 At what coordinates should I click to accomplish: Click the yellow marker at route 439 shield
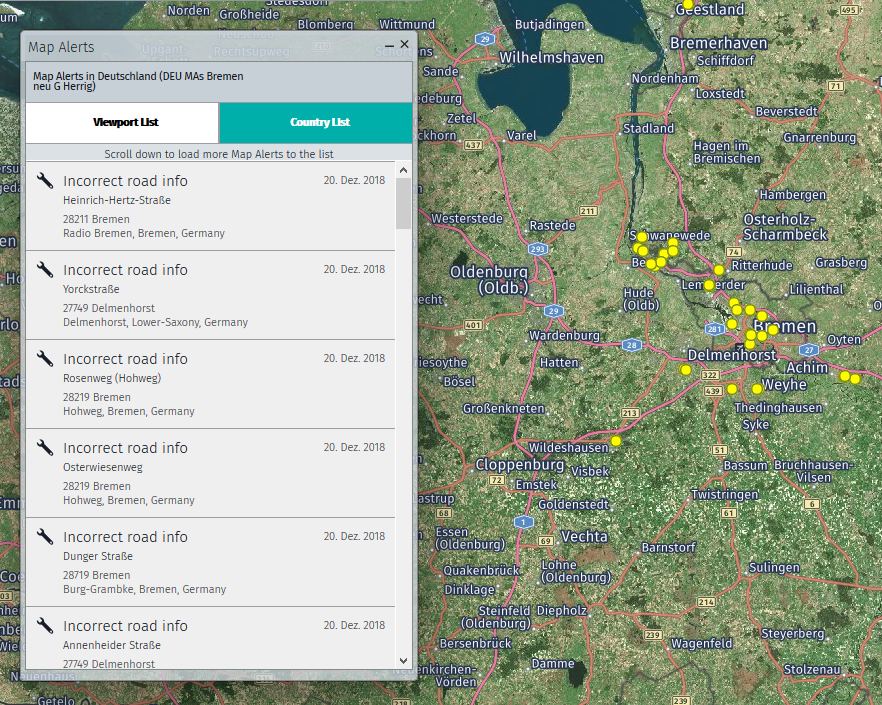click(x=732, y=389)
